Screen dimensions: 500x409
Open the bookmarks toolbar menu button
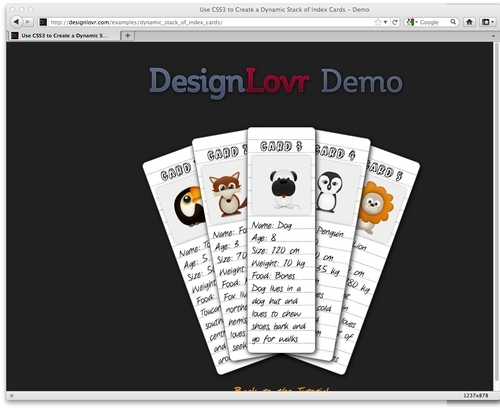pos(487,22)
